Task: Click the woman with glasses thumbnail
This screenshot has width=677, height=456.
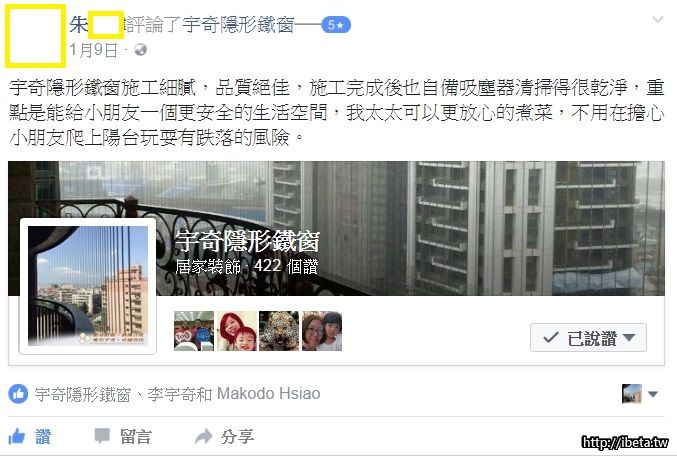Action: (x=322, y=331)
